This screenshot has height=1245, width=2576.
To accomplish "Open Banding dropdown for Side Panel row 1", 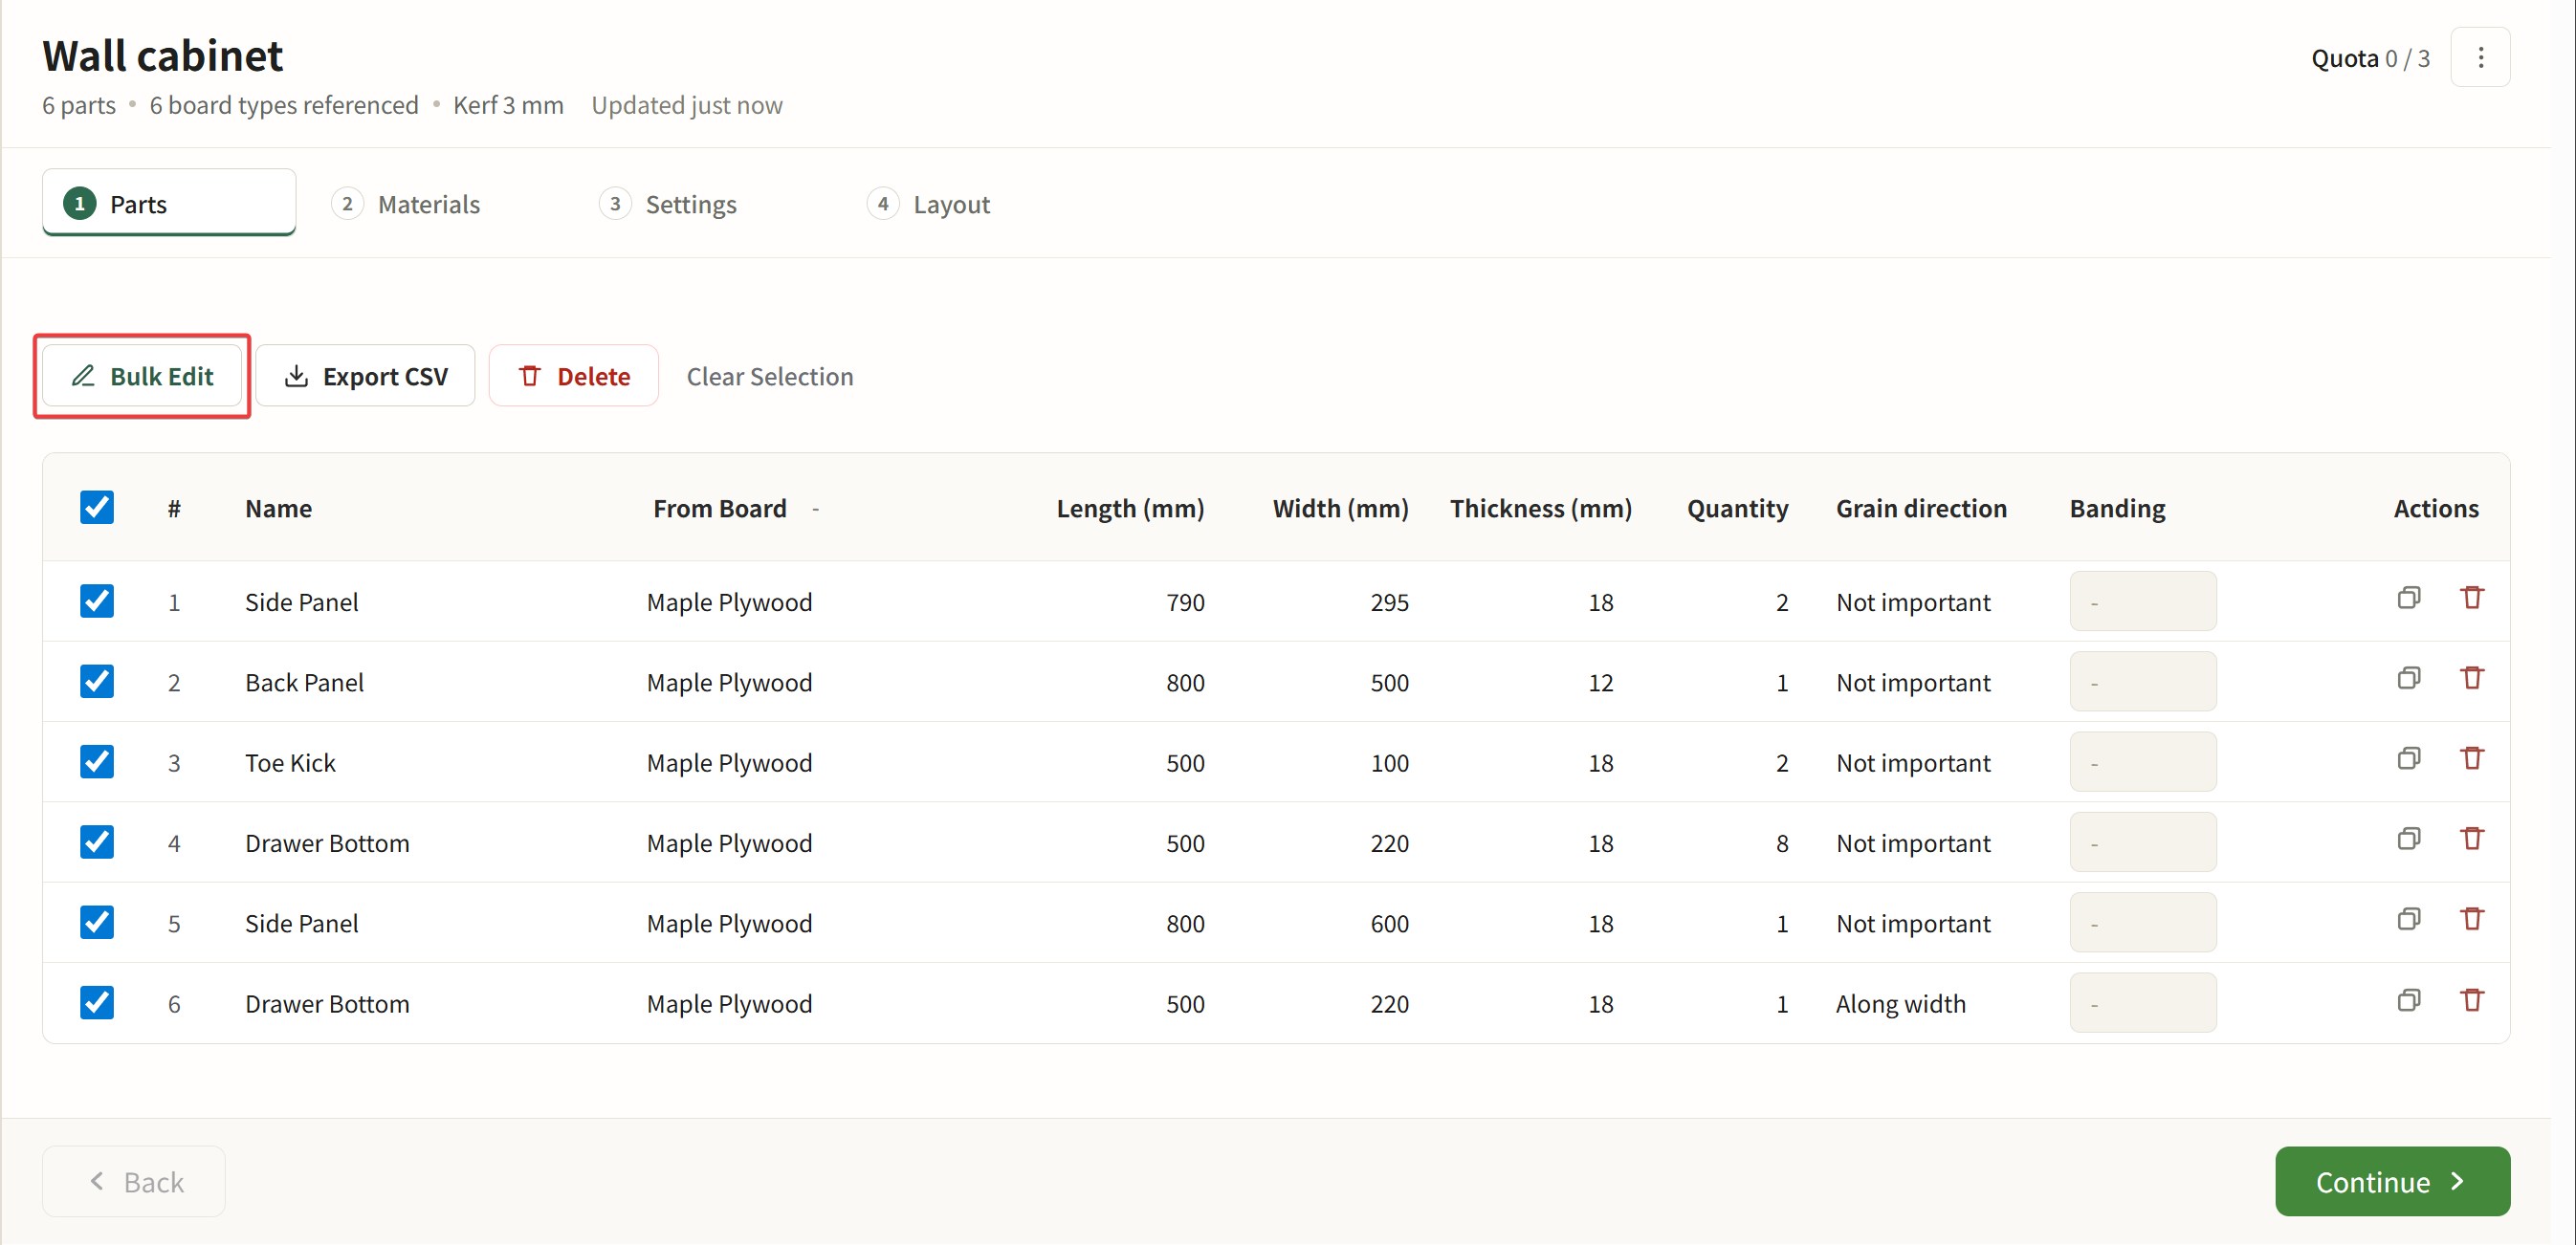I will [x=2142, y=602].
